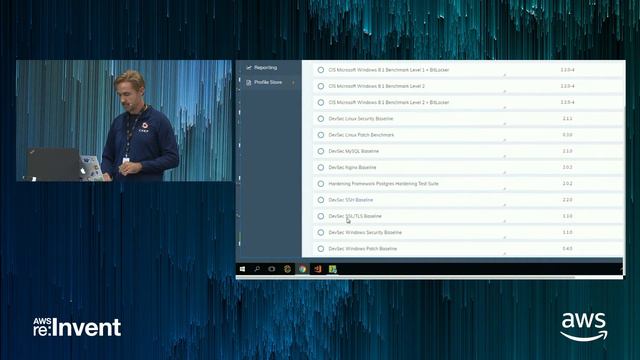640x360 pixels.
Task: Select the DevSec Nginx Baseline radio button
Action: pos(321,168)
